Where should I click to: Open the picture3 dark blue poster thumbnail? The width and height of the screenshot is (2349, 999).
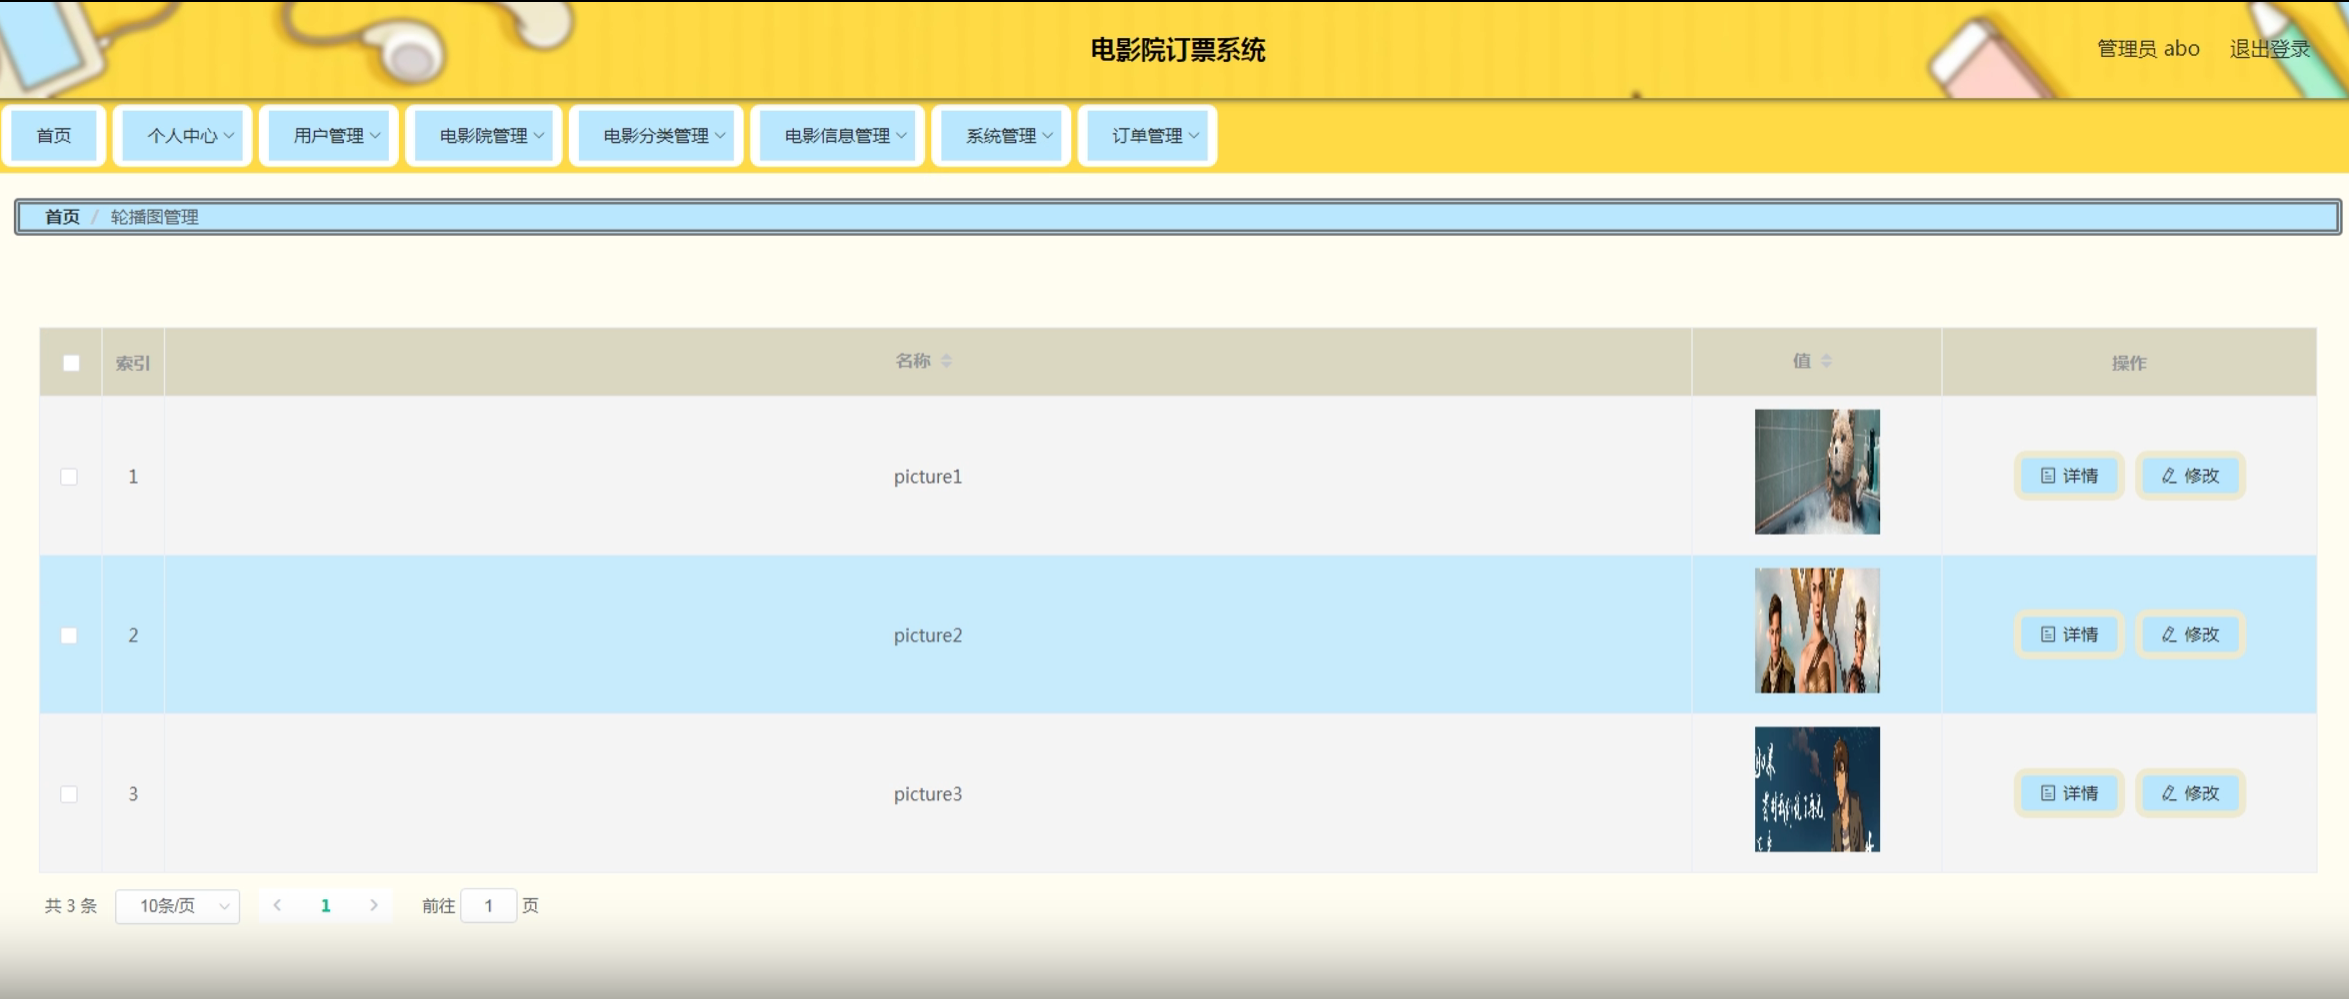coord(1817,789)
